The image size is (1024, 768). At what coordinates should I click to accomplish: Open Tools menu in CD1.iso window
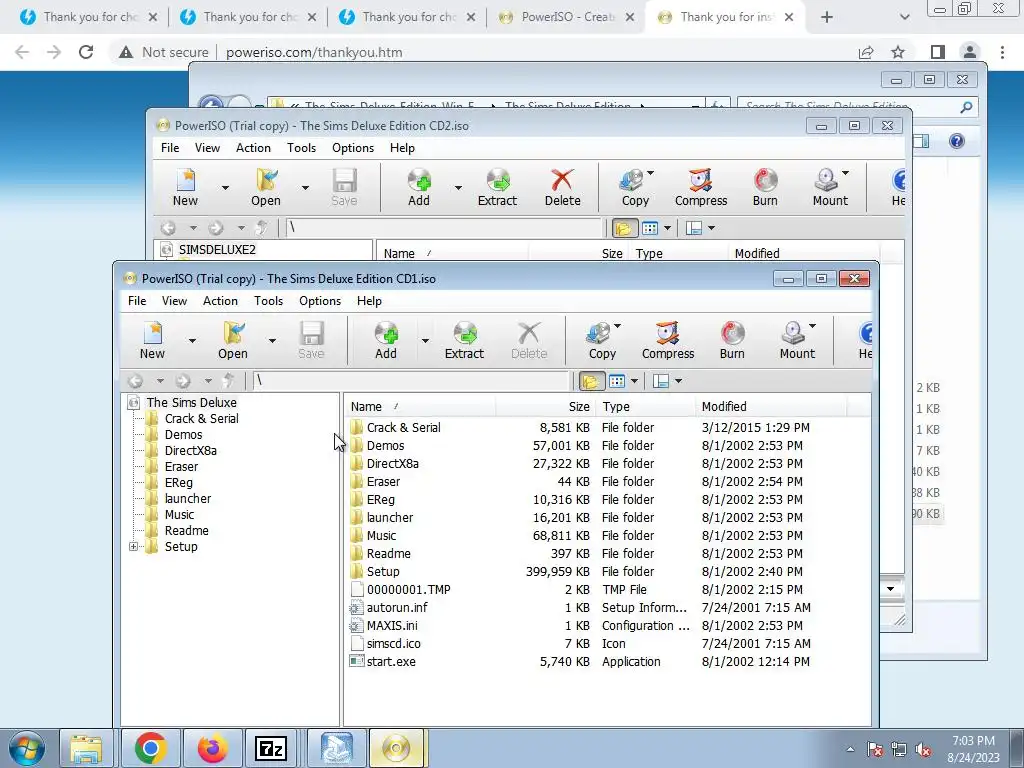[x=268, y=301]
